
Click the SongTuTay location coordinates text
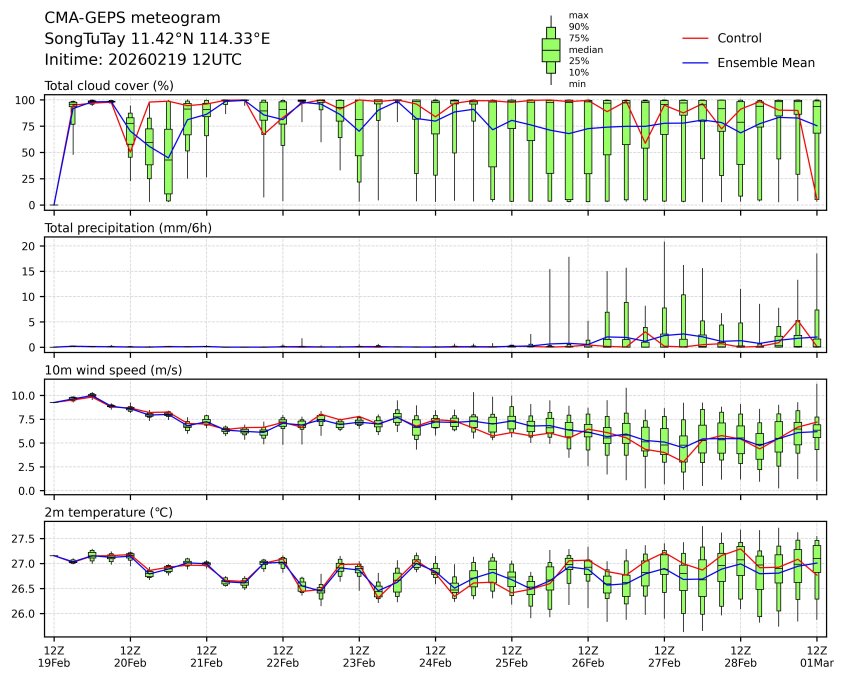pos(157,39)
